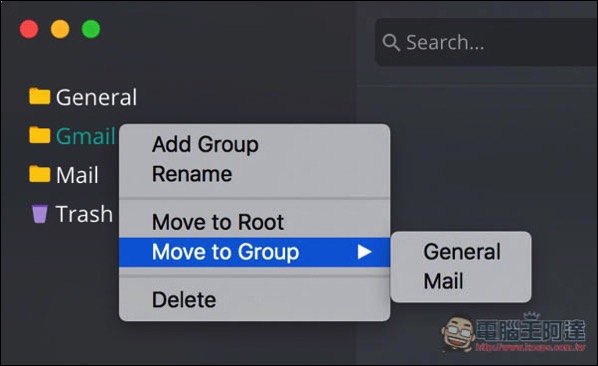Image resolution: width=598 pixels, height=366 pixels.
Task: Click the Move to Group submenu arrow
Action: click(365, 252)
